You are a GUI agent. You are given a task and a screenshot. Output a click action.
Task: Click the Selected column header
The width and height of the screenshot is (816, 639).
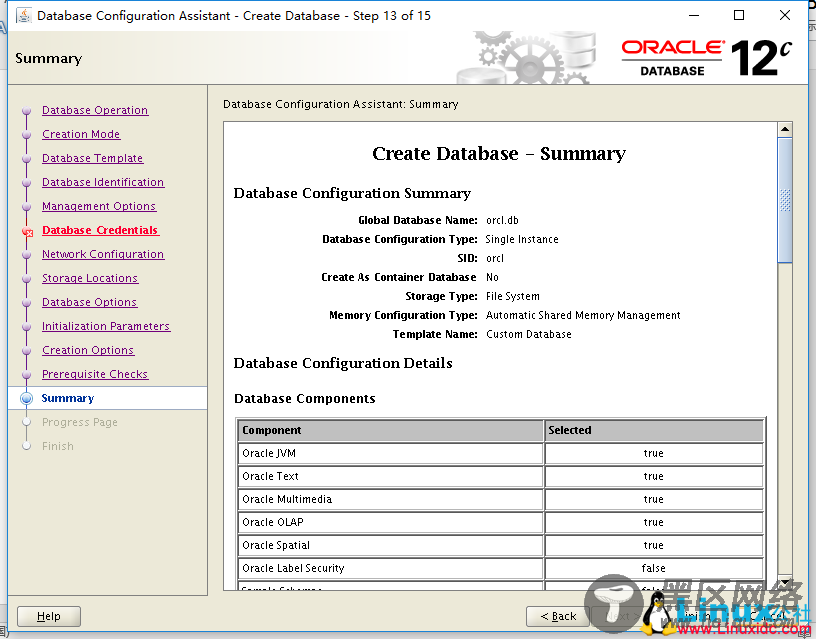[x=654, y=430]
